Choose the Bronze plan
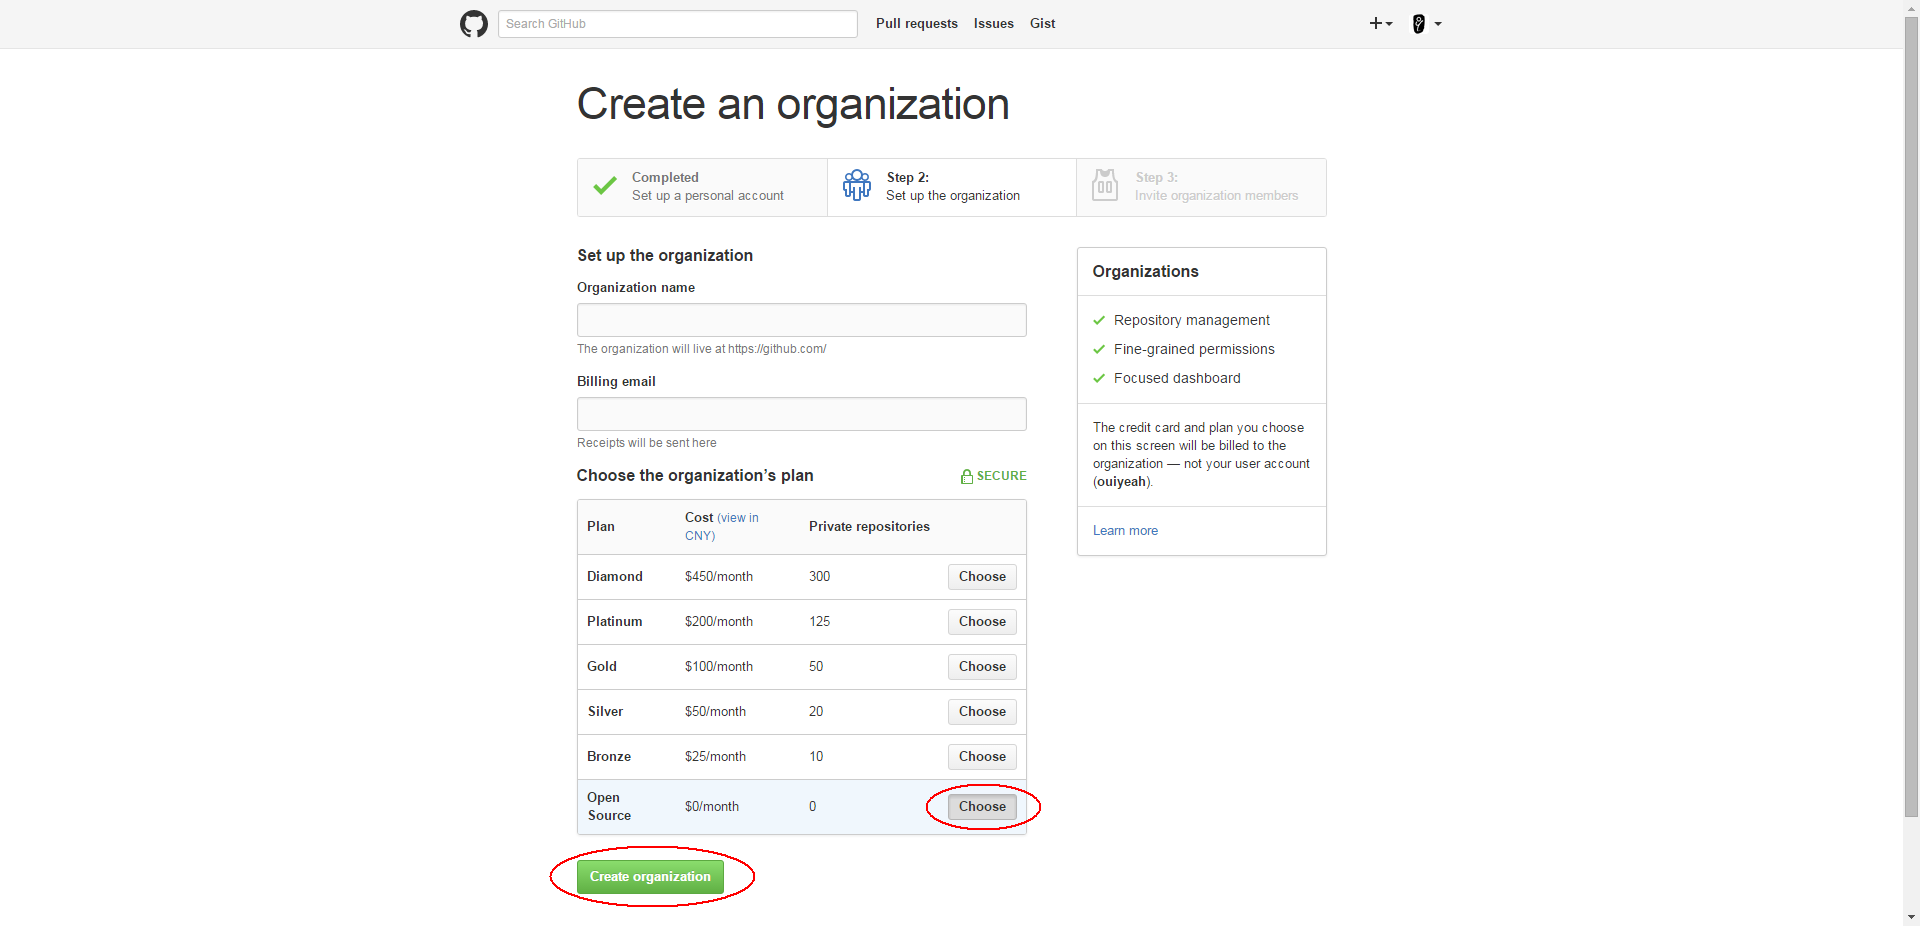1920x926 pixels. click(x=982, y=757)
